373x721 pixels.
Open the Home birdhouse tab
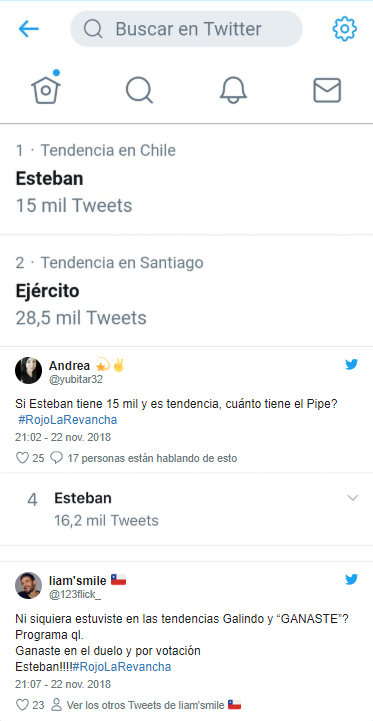(46, 88)
